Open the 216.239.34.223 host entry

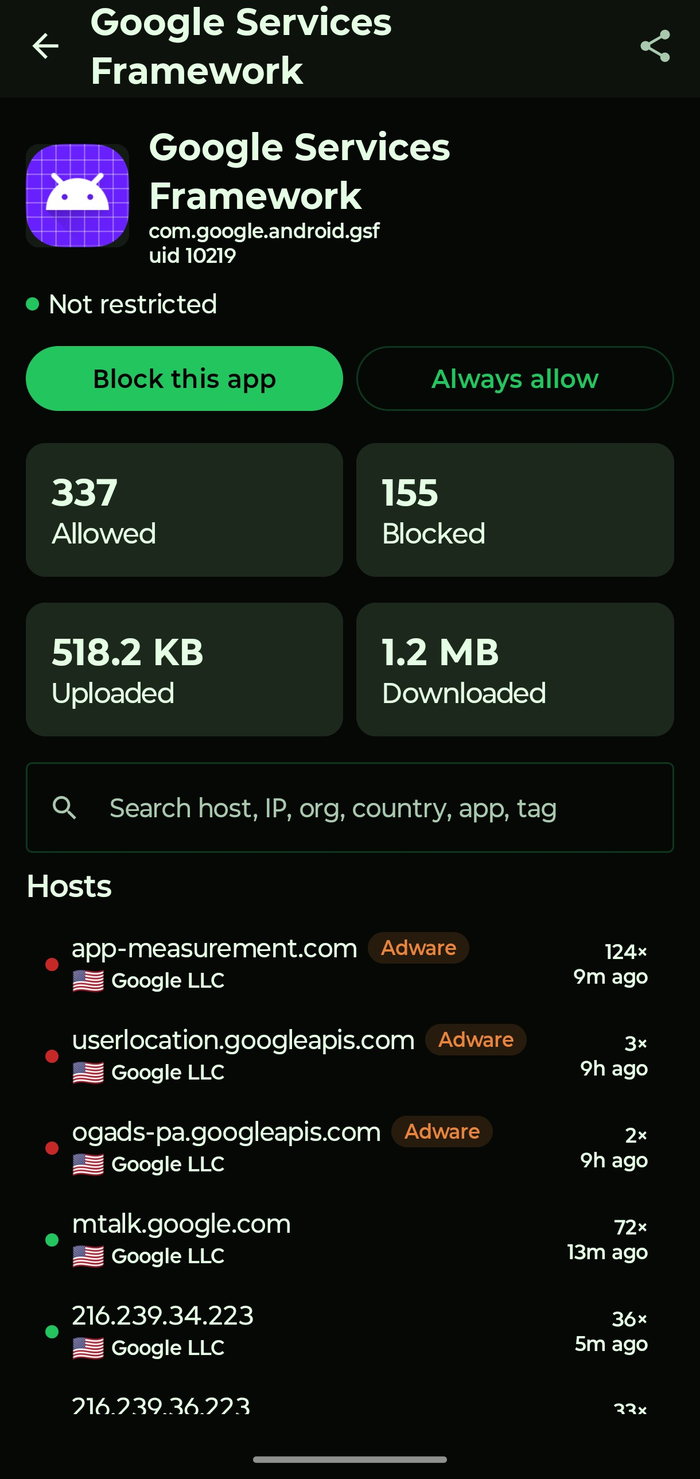[x=350, y=1332]
